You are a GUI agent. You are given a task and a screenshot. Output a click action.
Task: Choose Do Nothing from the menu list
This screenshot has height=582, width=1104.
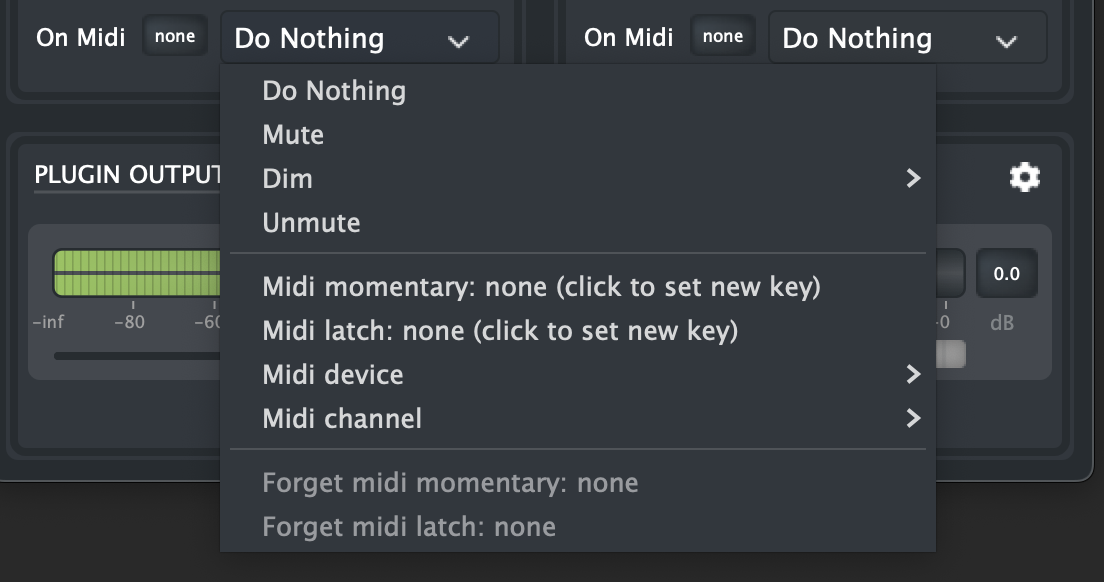pyautogui.click(x=334, y=91)
